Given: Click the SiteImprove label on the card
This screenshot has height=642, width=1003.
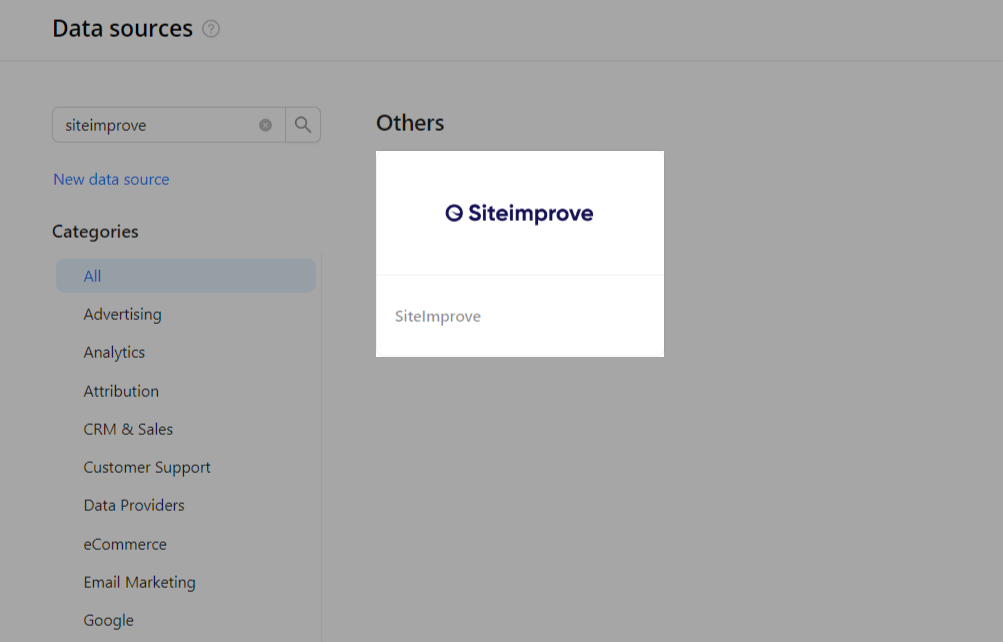Looking at the screenshot, I should tap(437, 316).
